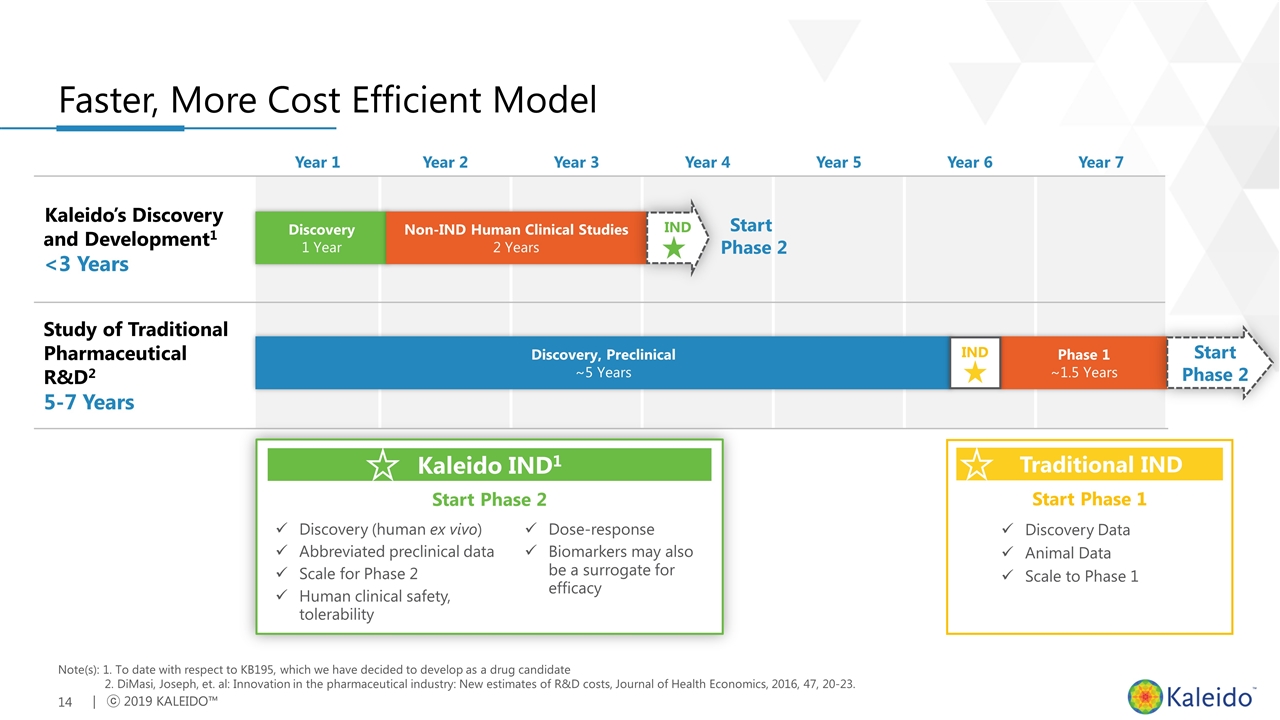This screenshot has width=1280, height=720.
Task: Click the <3 Years text
Action: (86, 265)
